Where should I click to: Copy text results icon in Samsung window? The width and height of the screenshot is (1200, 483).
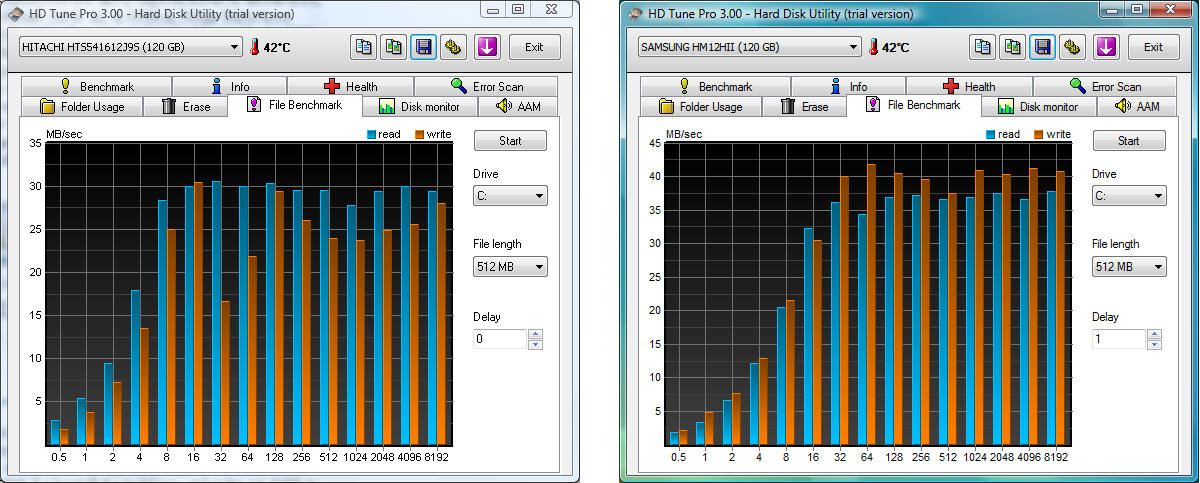click(x=983, y=47)
